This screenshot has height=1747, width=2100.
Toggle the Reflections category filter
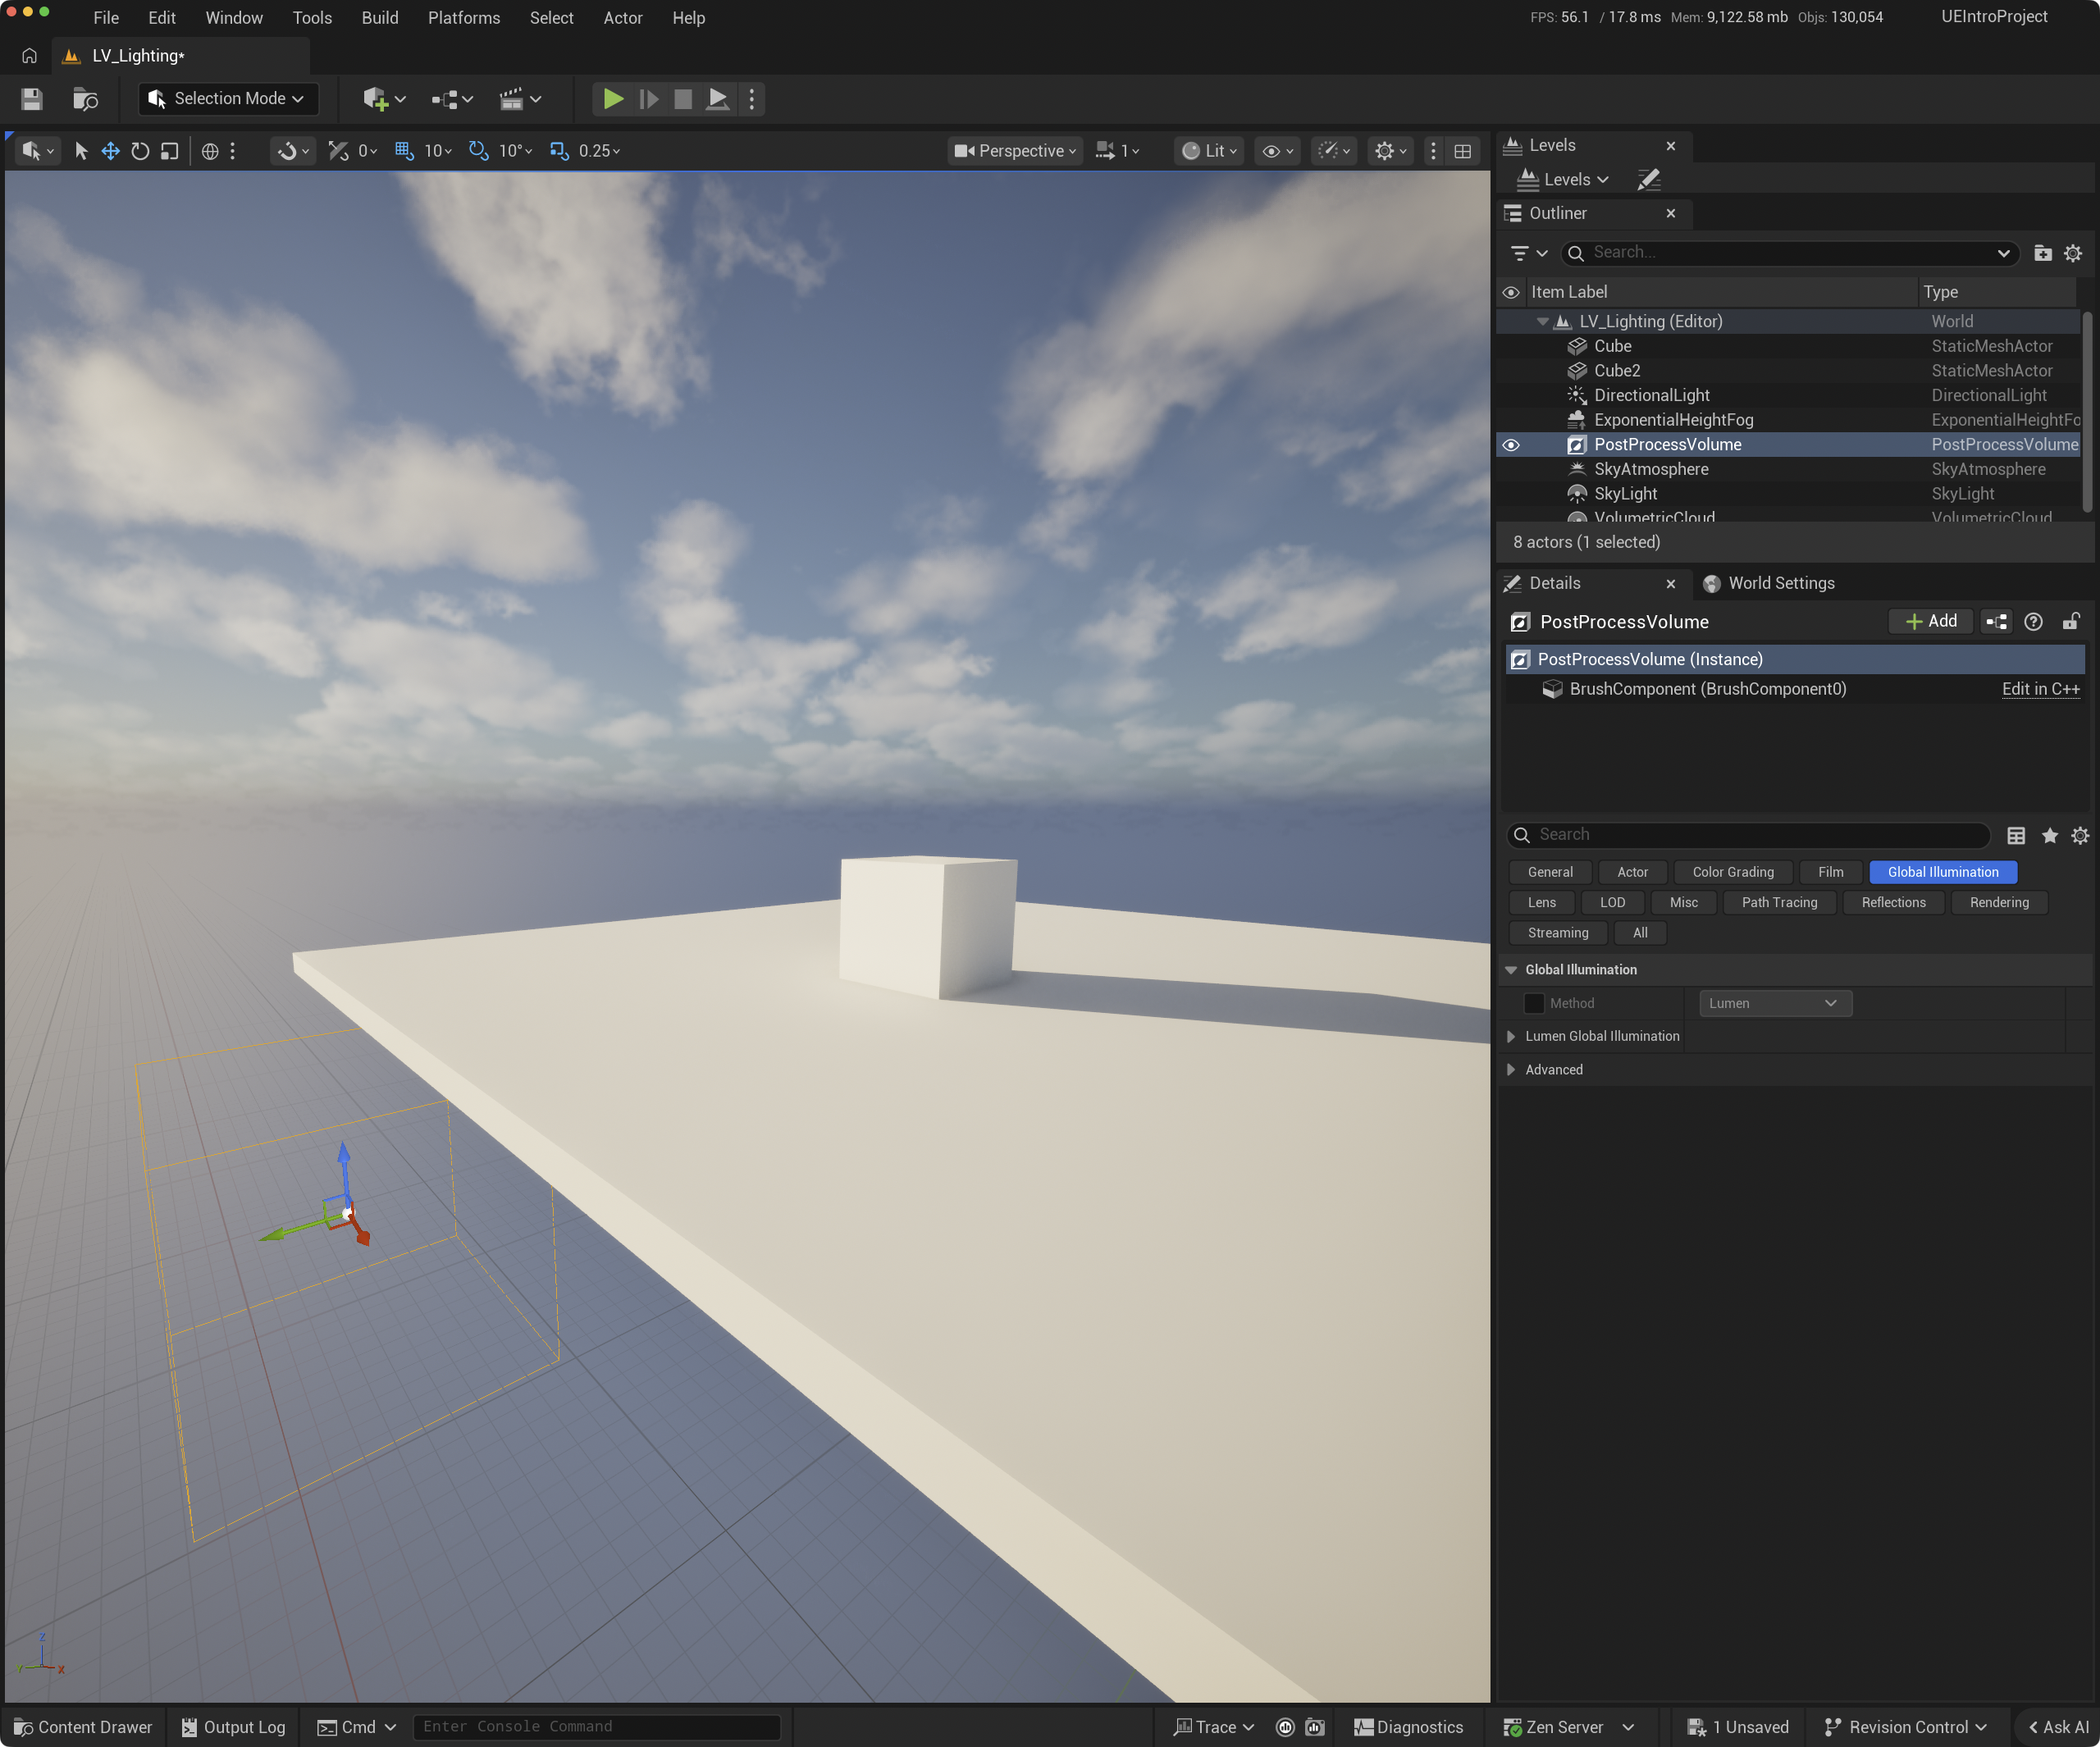[1893, 902]
